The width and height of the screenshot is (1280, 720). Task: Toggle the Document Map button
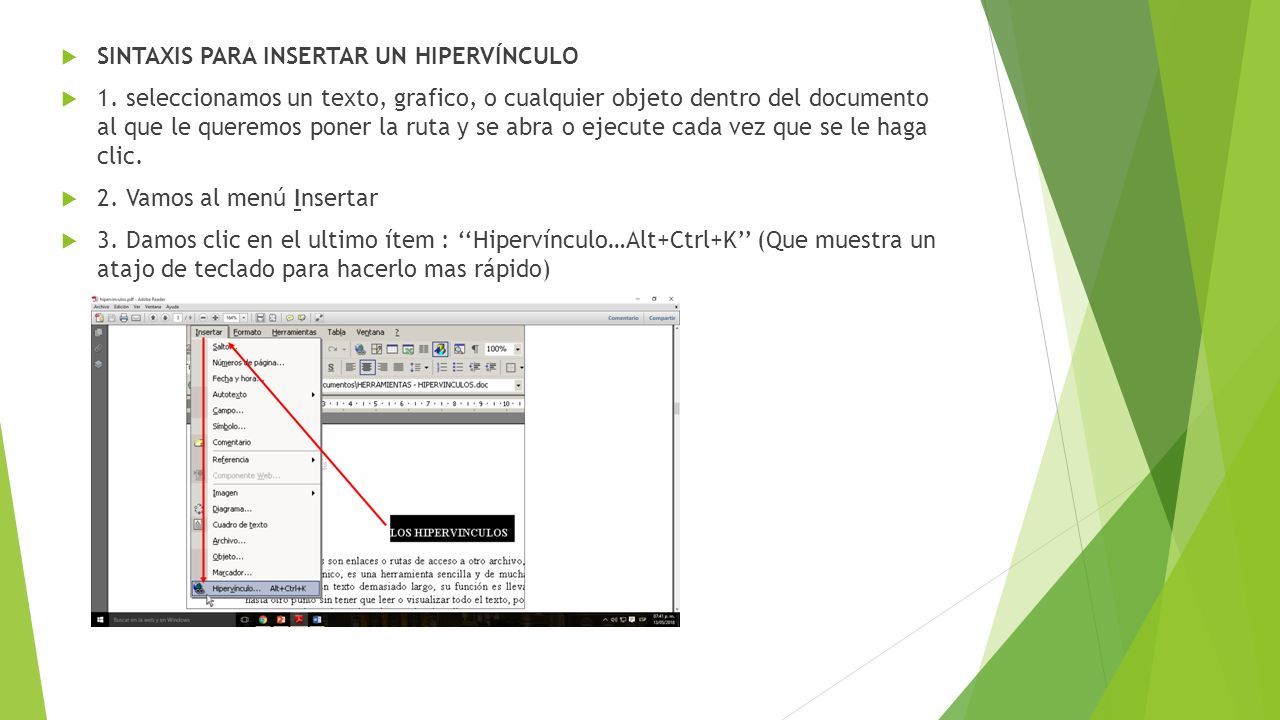[x=459, y=349]
